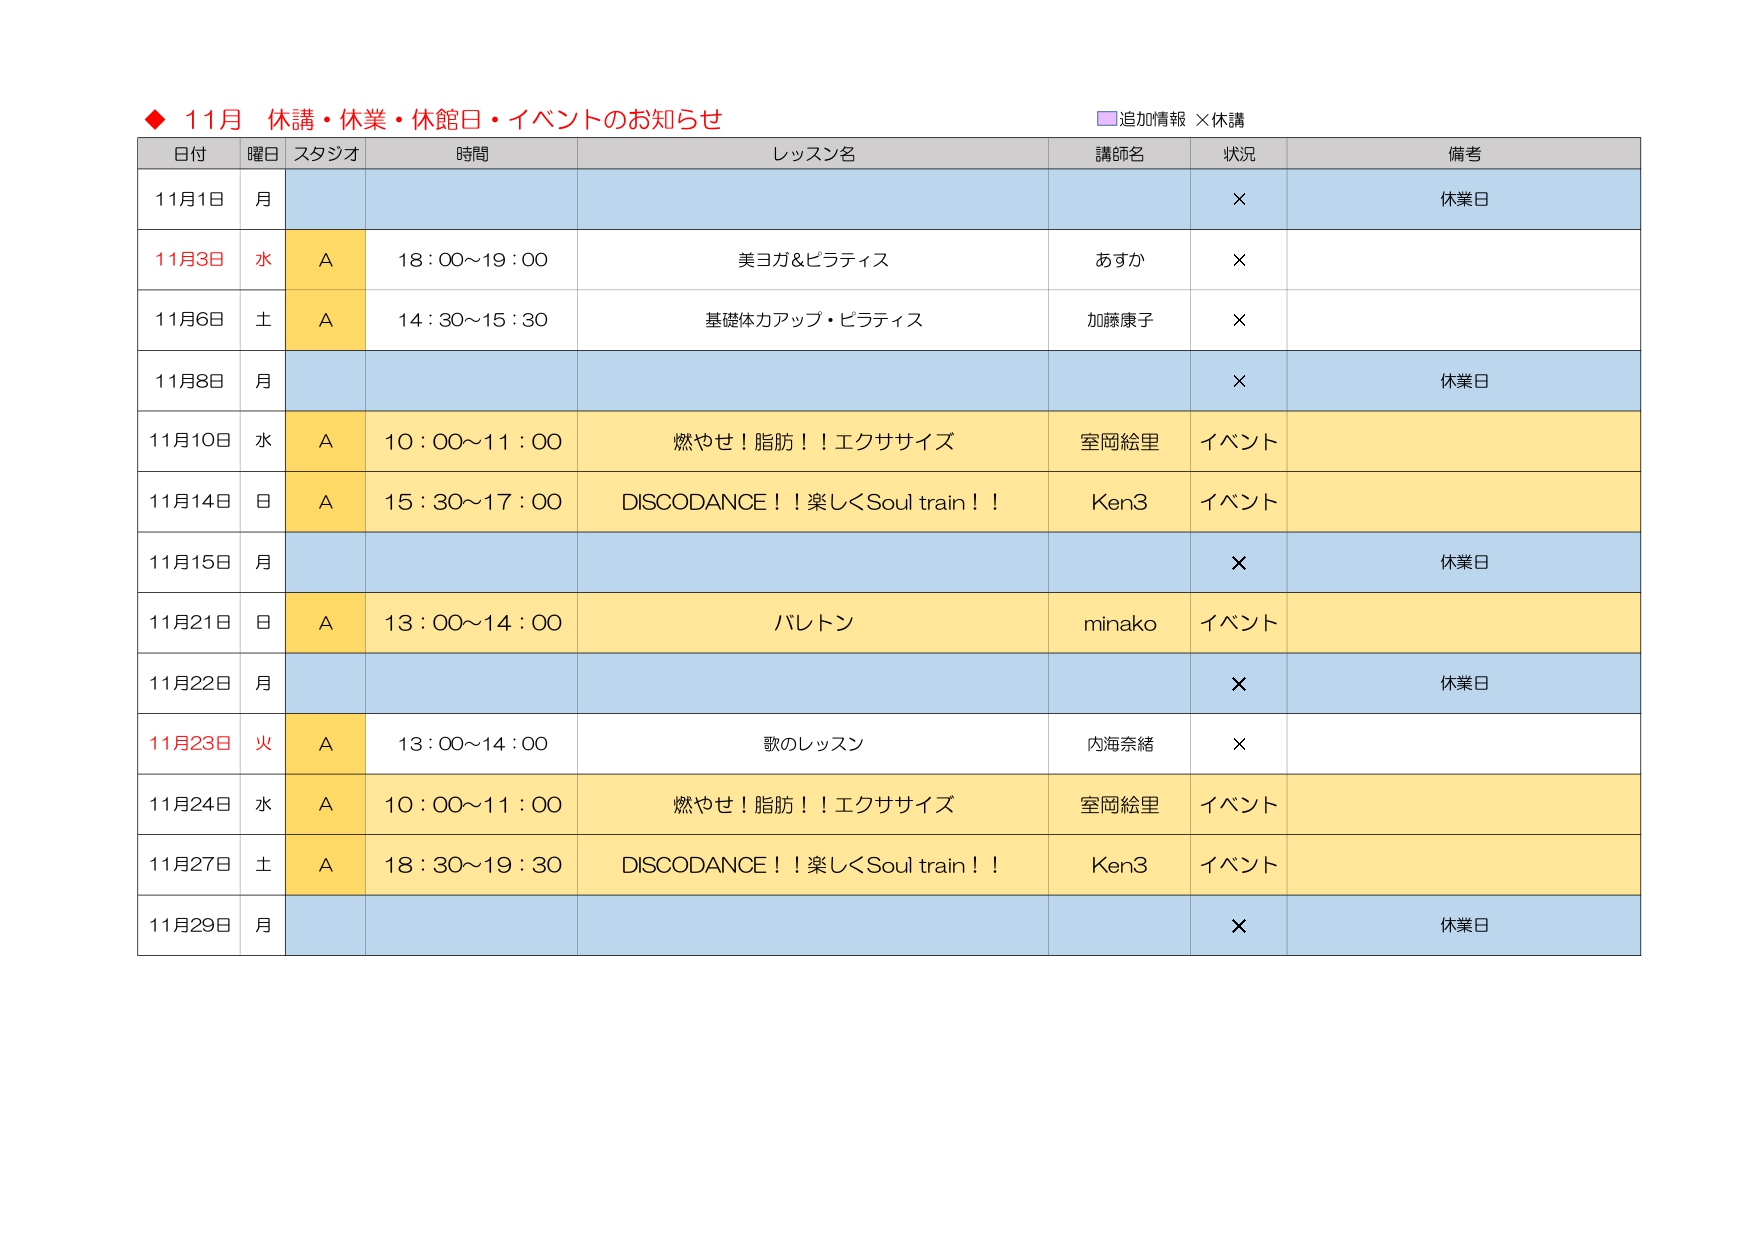Click DISCODANCE lesson on 11月14日
The image size is (1754, 1240).
(813, 502)
